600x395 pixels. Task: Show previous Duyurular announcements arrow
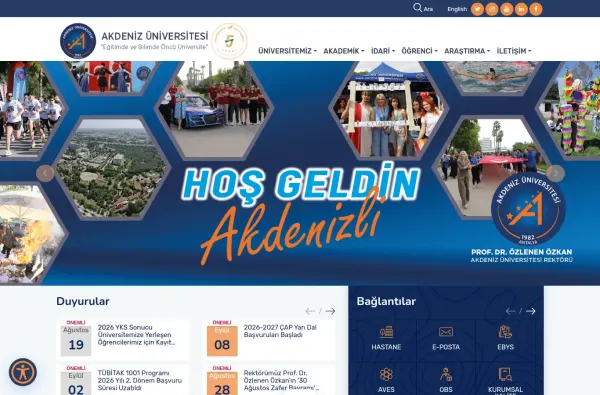[x=310, y=311]
